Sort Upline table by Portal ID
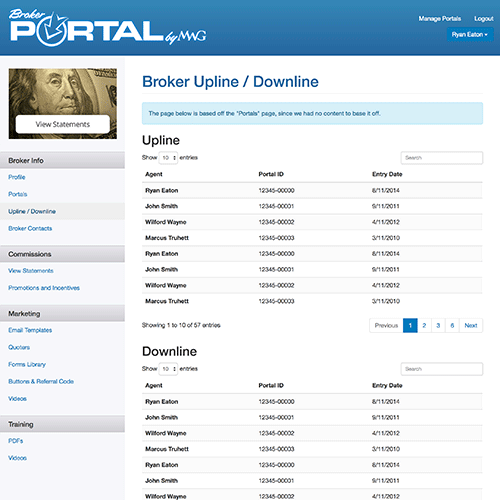Image resolution: width=500 pixels, height=500 pixels. tap(271, 174)
